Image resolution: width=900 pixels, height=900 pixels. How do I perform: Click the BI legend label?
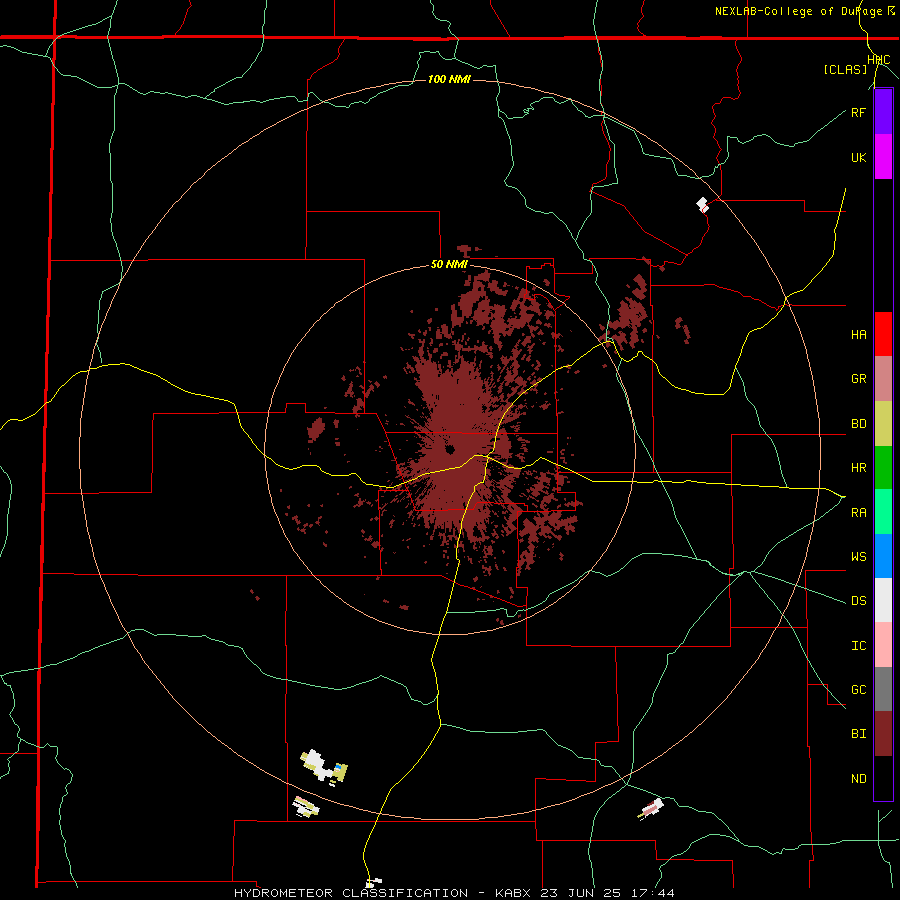858,734
